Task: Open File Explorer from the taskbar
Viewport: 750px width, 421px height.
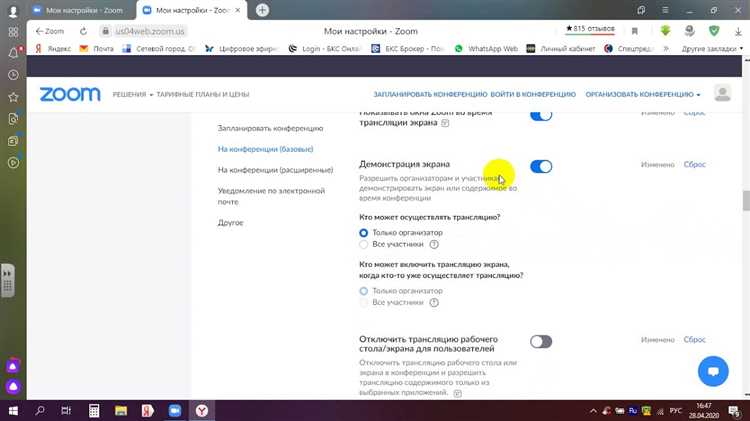Action: pos(121,410)
